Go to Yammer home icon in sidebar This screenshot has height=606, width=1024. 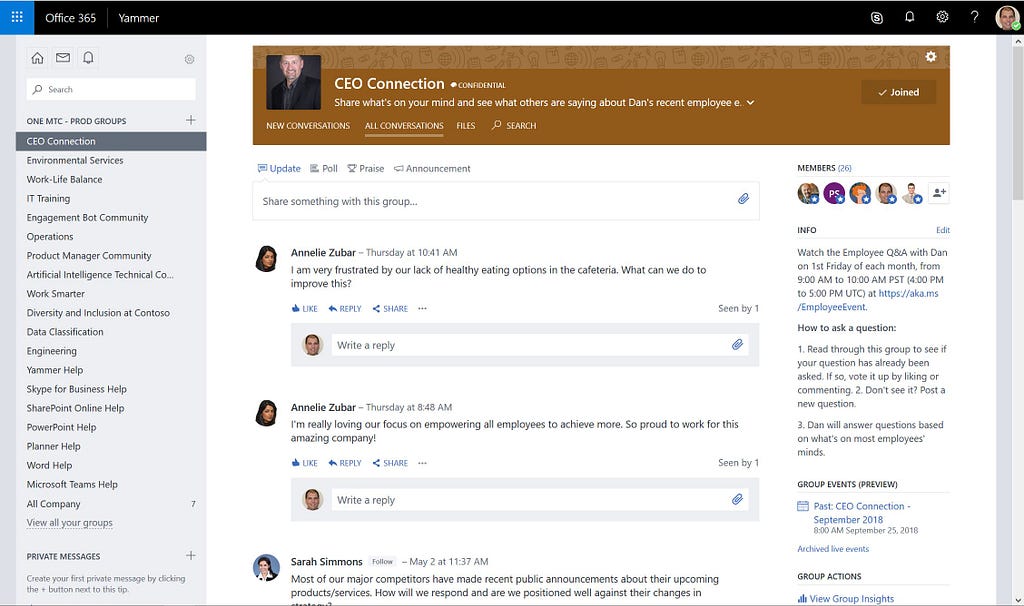coord(37,58)
